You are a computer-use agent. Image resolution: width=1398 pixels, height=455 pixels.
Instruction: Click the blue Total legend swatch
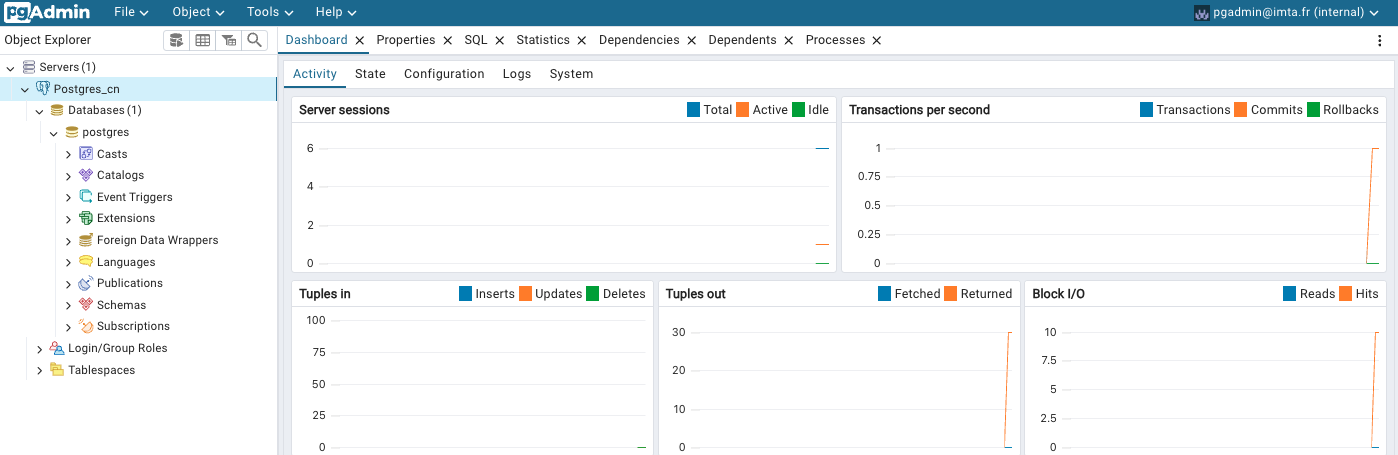pyautogui.click(x=693, y=110)
